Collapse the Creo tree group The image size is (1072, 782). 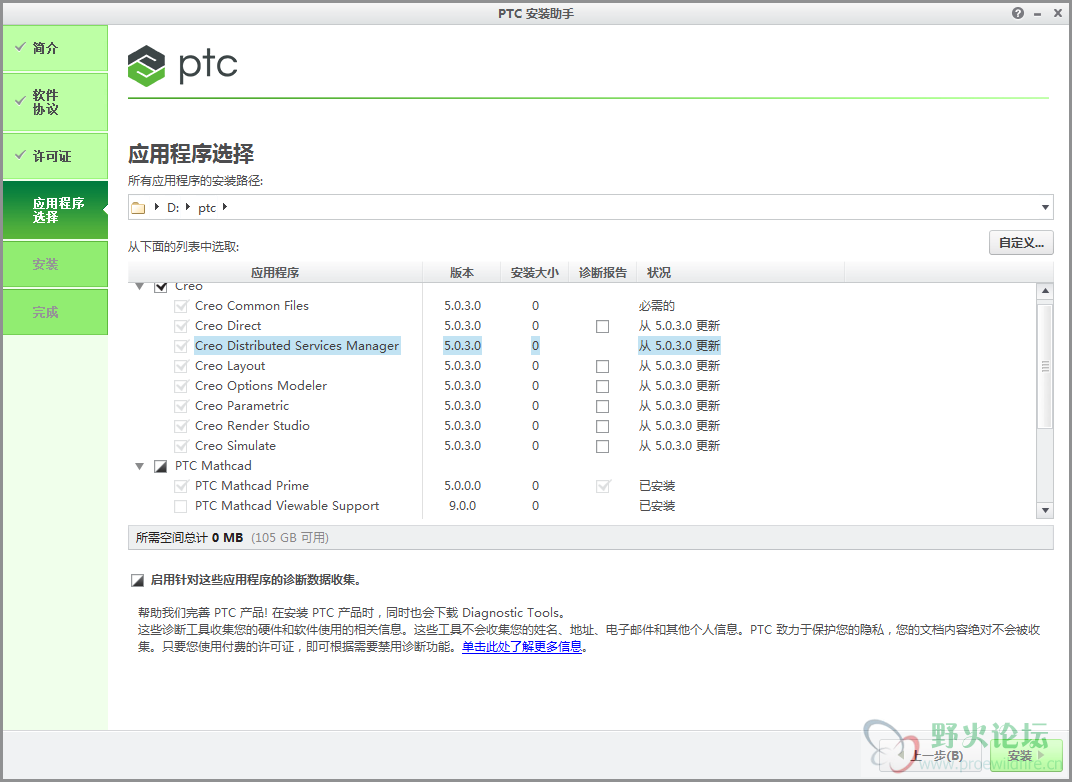coord(139,286)
